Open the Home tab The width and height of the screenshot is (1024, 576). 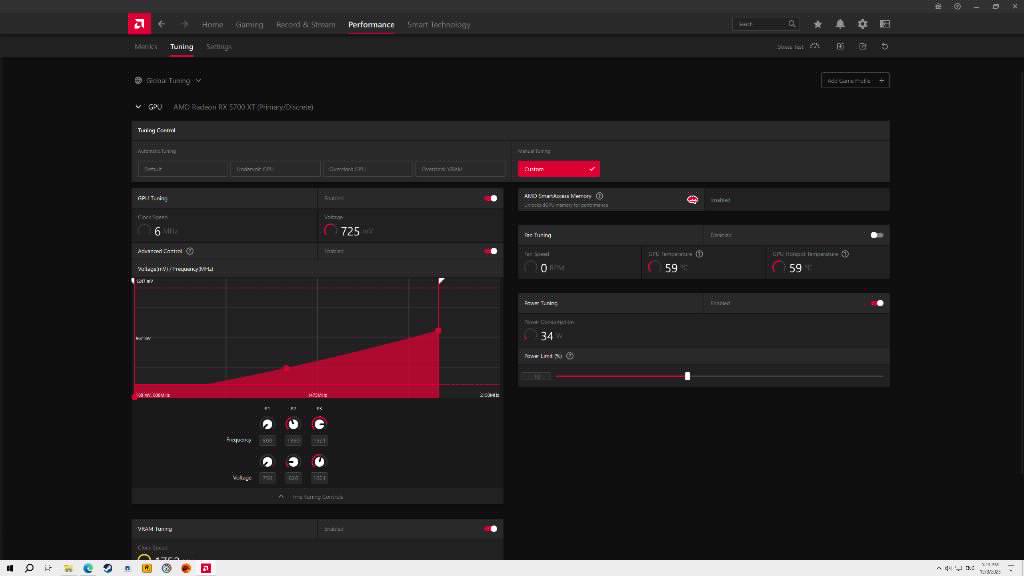tap(212, 25)
